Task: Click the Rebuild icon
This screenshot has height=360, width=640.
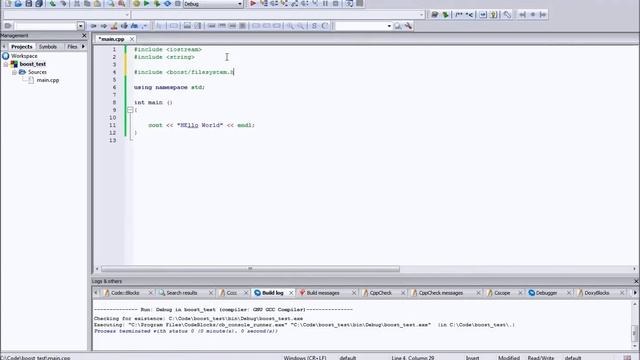Action: tap(167, 3)
